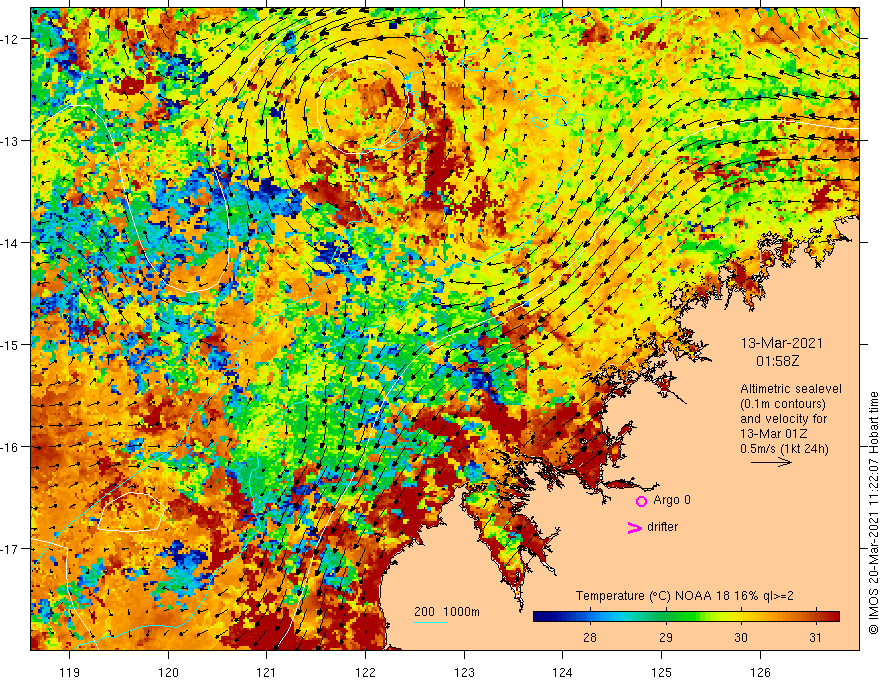Click the 'Altimetric sealevel' legend text
The width and height of the screenshot is (880, 680).
click(x=791, y=389)
